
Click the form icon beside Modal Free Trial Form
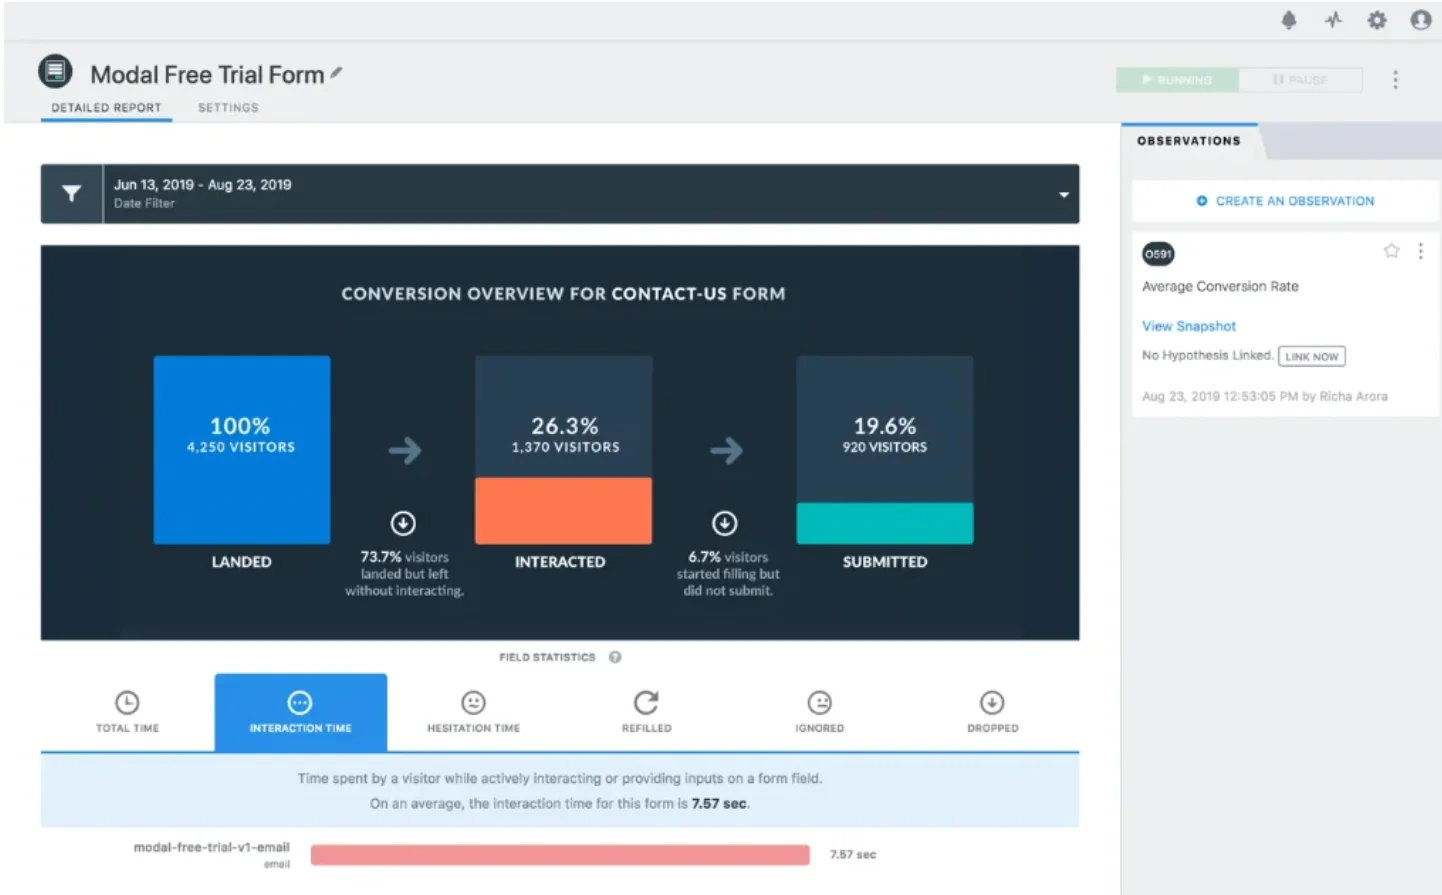point(55,72)
